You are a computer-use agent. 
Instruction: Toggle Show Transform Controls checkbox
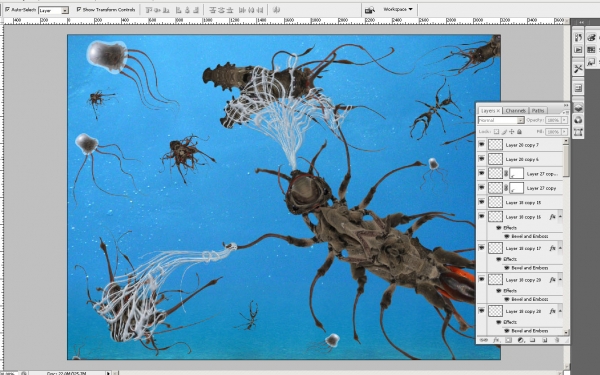tap(79, 10)
